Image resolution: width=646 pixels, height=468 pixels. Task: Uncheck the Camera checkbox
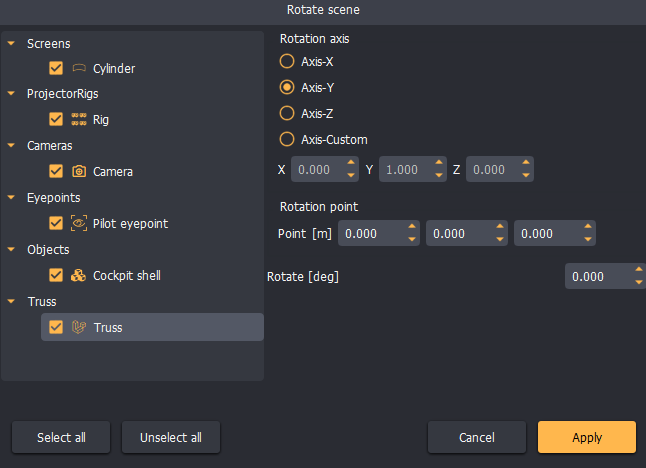(x=56, y=171)
